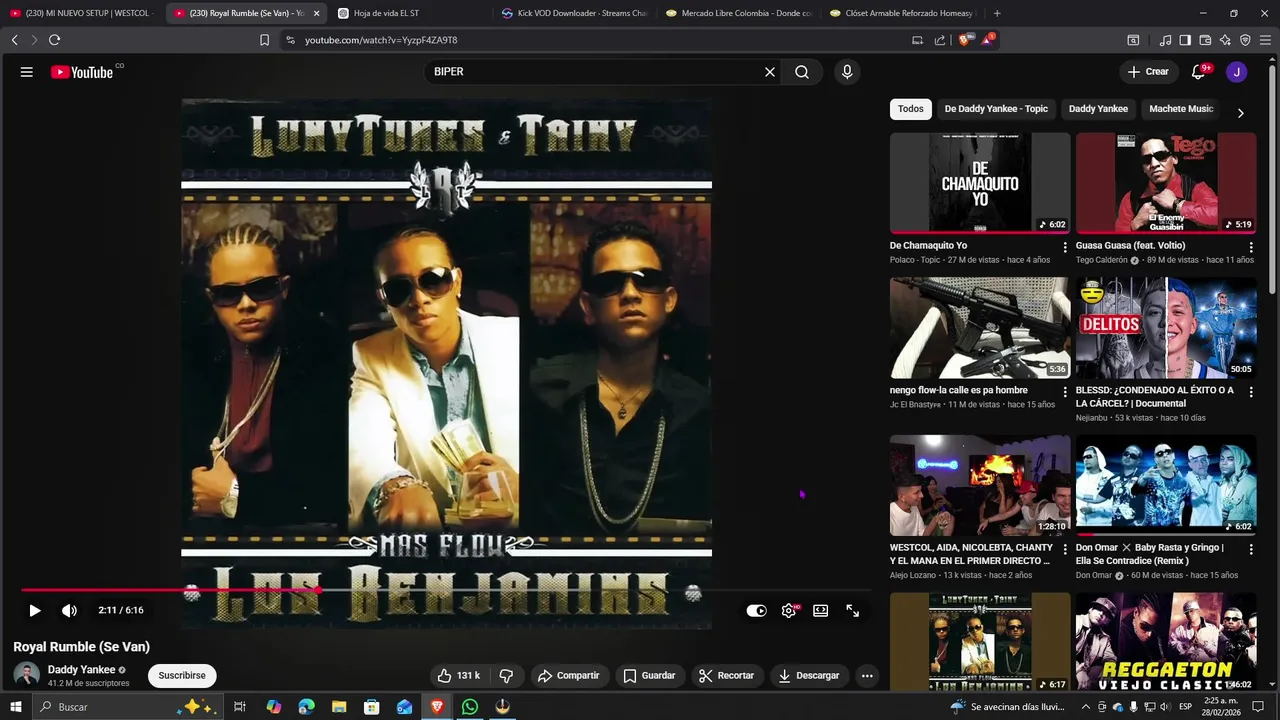
Task: Clip the video with Recortar button
Action: click(726, 676)
